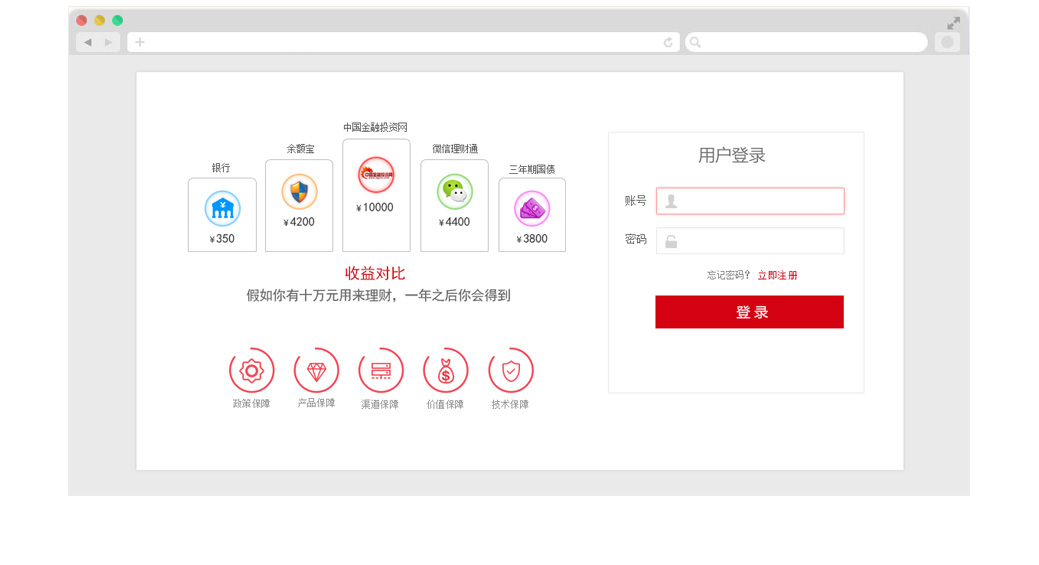Click the browser search field
This screenshot has width=1039, height=565.
tap(806, 42)
